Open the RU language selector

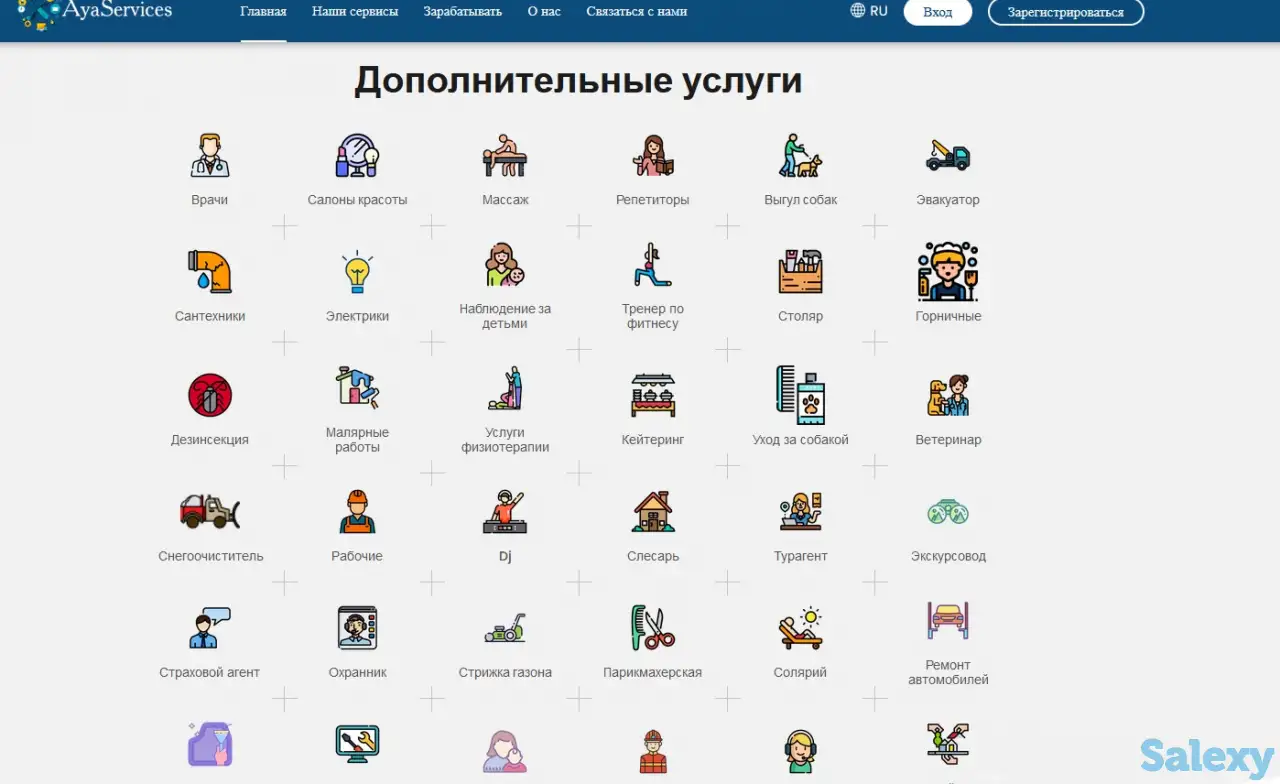pyautogui.click(x=868, y=11)
